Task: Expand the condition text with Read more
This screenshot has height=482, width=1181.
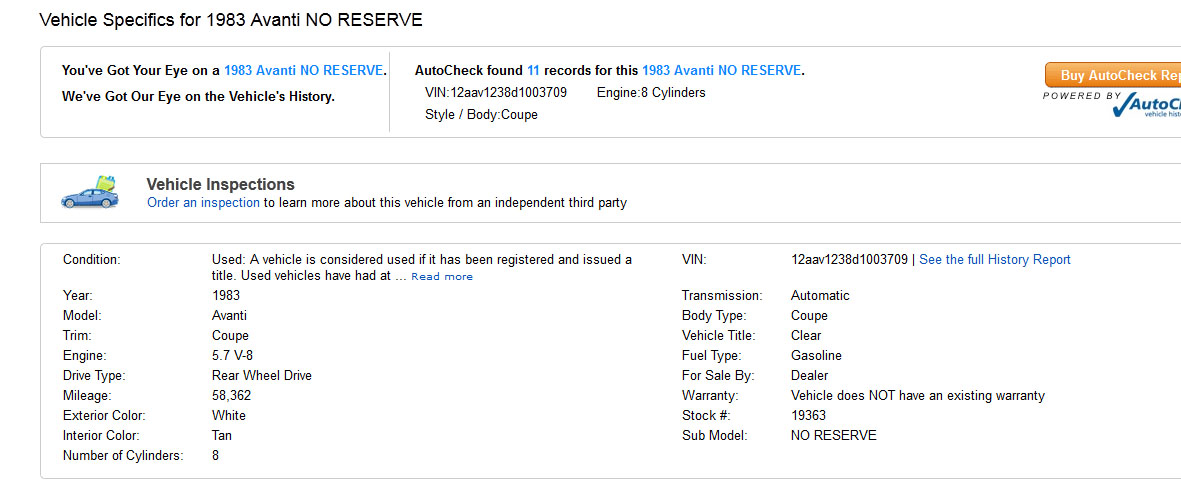Action: pos(442,277)
